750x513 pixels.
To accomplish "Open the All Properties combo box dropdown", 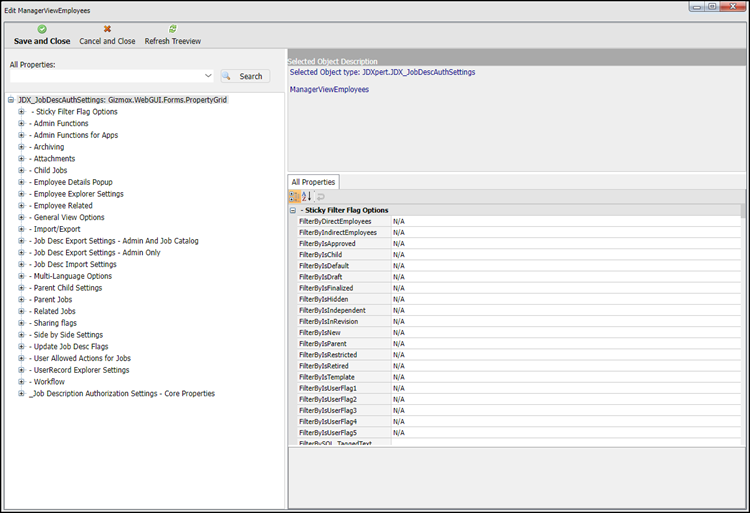I will (x=208, y=76).
